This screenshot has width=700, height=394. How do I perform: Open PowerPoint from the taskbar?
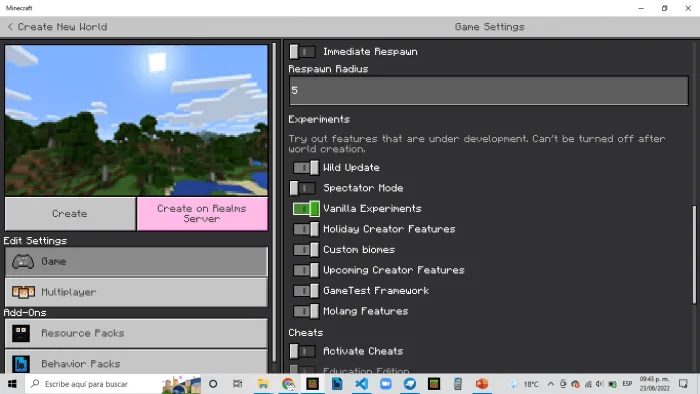482,384
